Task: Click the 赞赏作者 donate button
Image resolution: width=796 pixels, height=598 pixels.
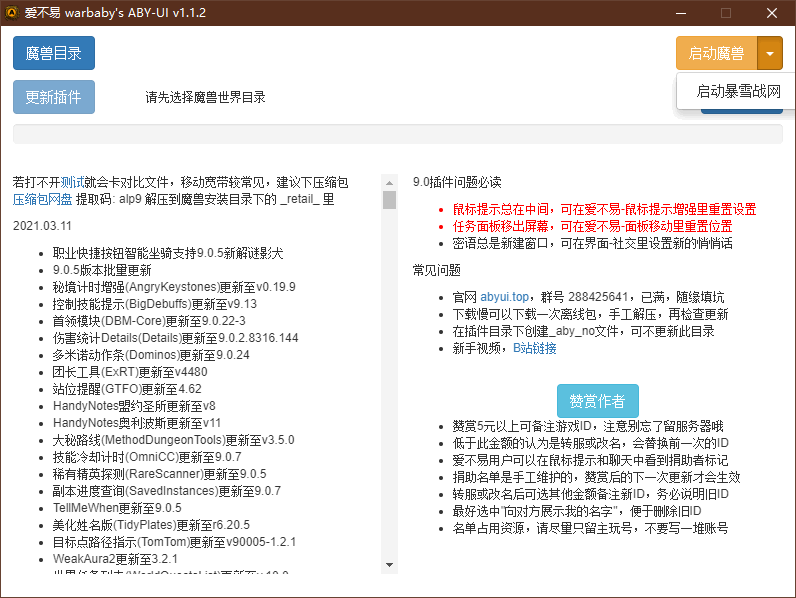Action: [x=597, y=401]
